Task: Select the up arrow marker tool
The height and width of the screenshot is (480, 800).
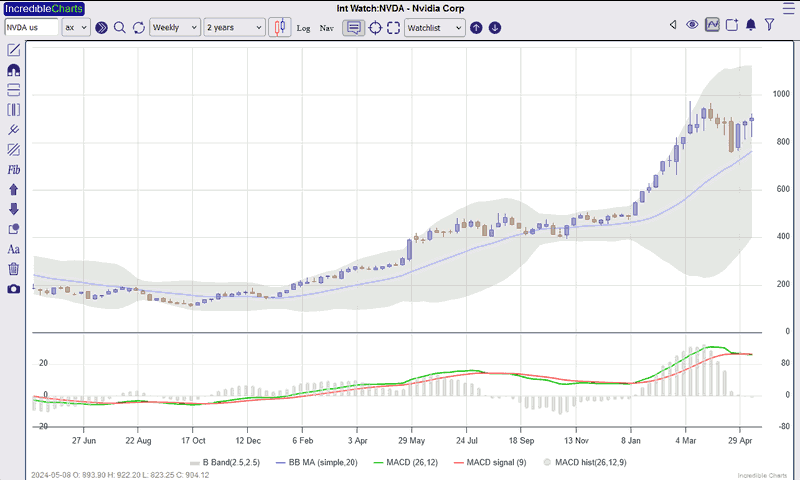Action: [14, 189]
